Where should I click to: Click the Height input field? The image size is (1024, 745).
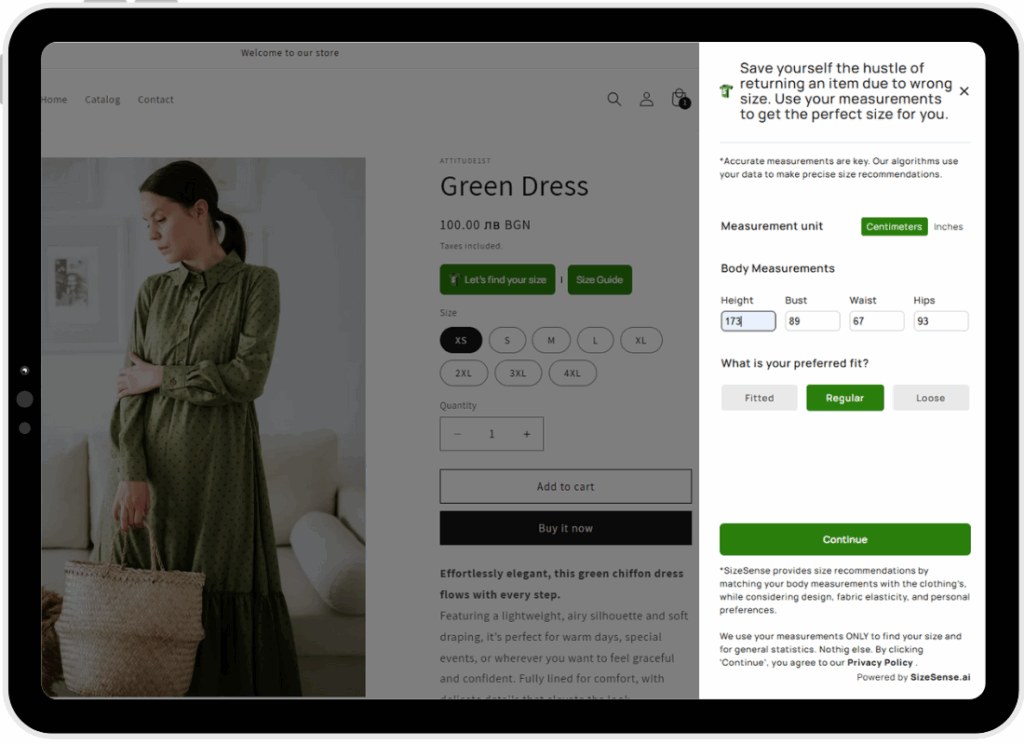pyautogui.click(x=748, y=321)
